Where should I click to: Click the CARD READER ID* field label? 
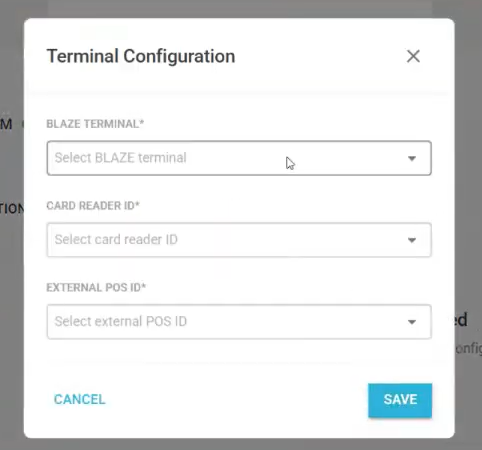(x=93, y=206)
